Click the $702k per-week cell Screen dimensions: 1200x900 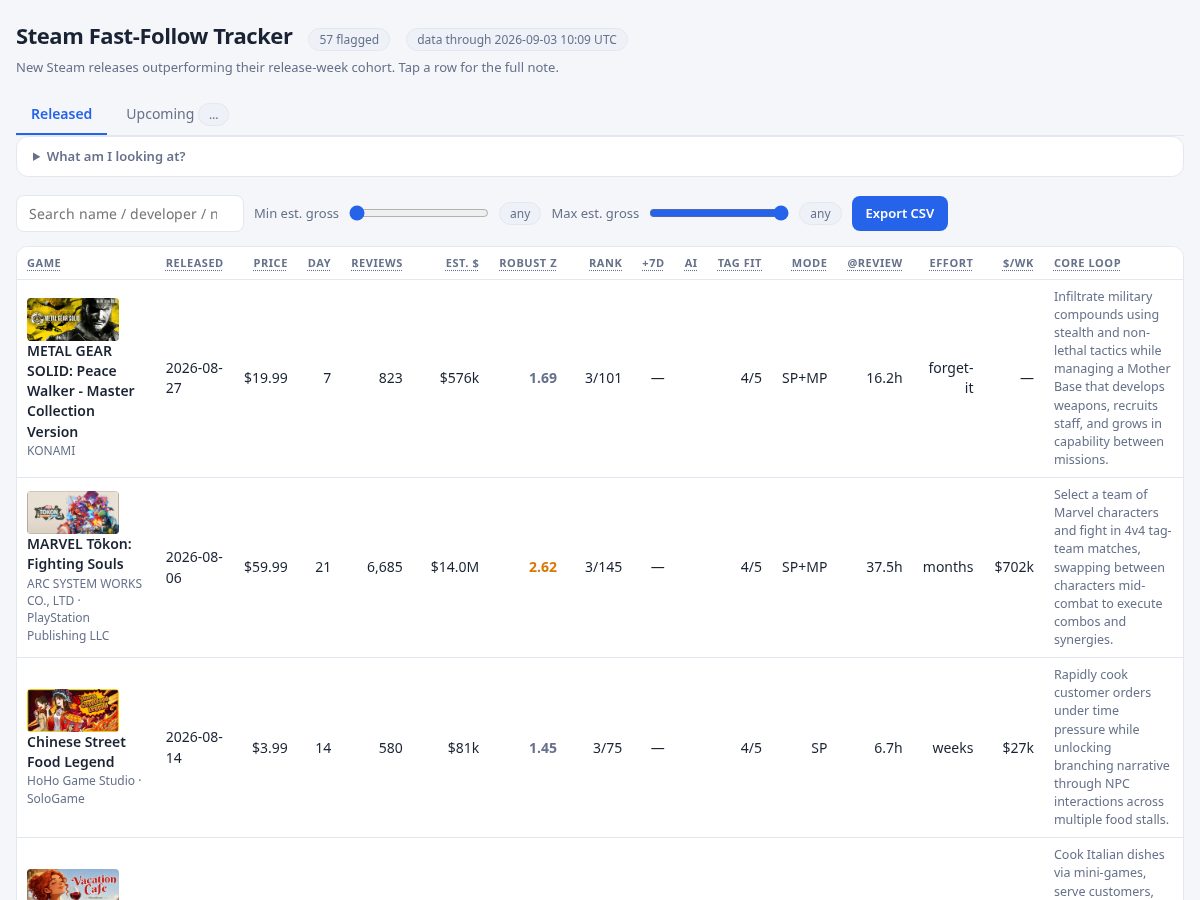click(x=1014, y=567)
